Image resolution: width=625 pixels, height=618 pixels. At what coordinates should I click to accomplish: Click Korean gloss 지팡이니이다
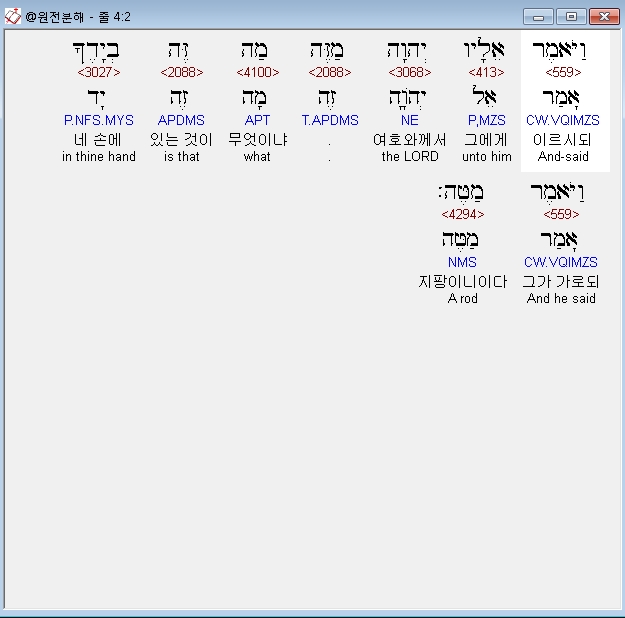coord(463,281)
